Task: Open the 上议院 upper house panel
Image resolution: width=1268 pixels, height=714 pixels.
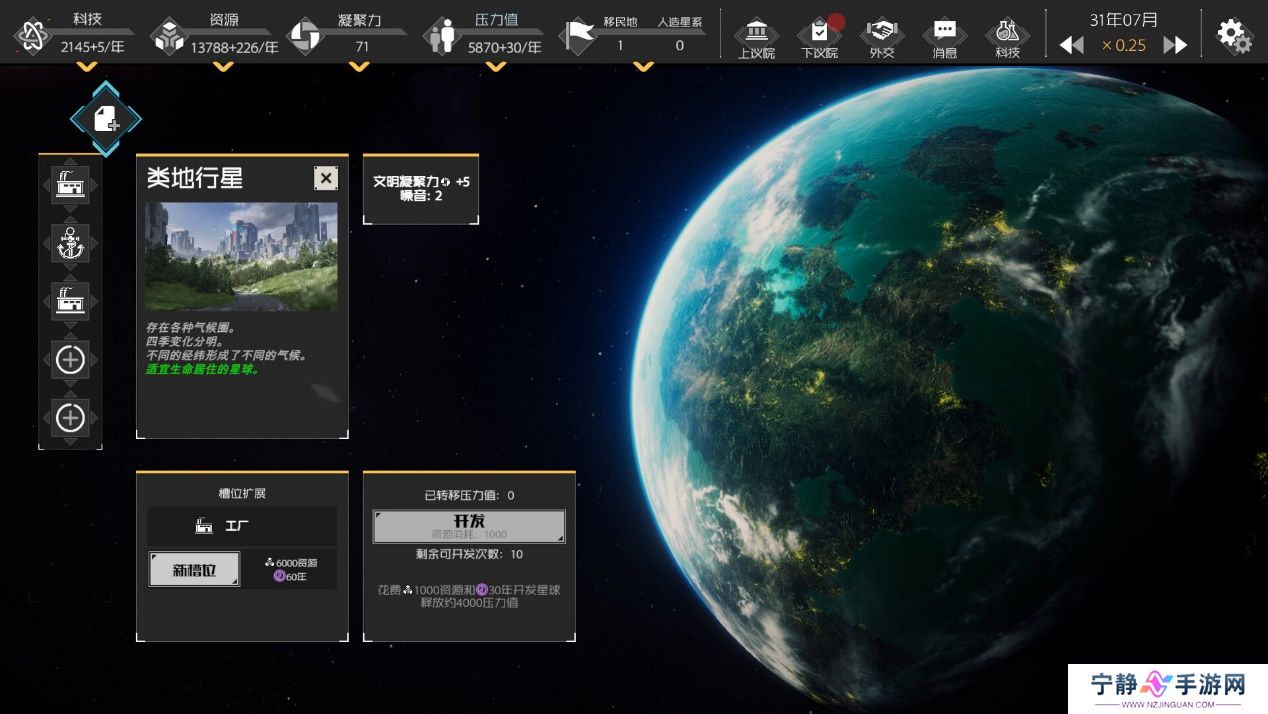Action: [x=756, y=35]
